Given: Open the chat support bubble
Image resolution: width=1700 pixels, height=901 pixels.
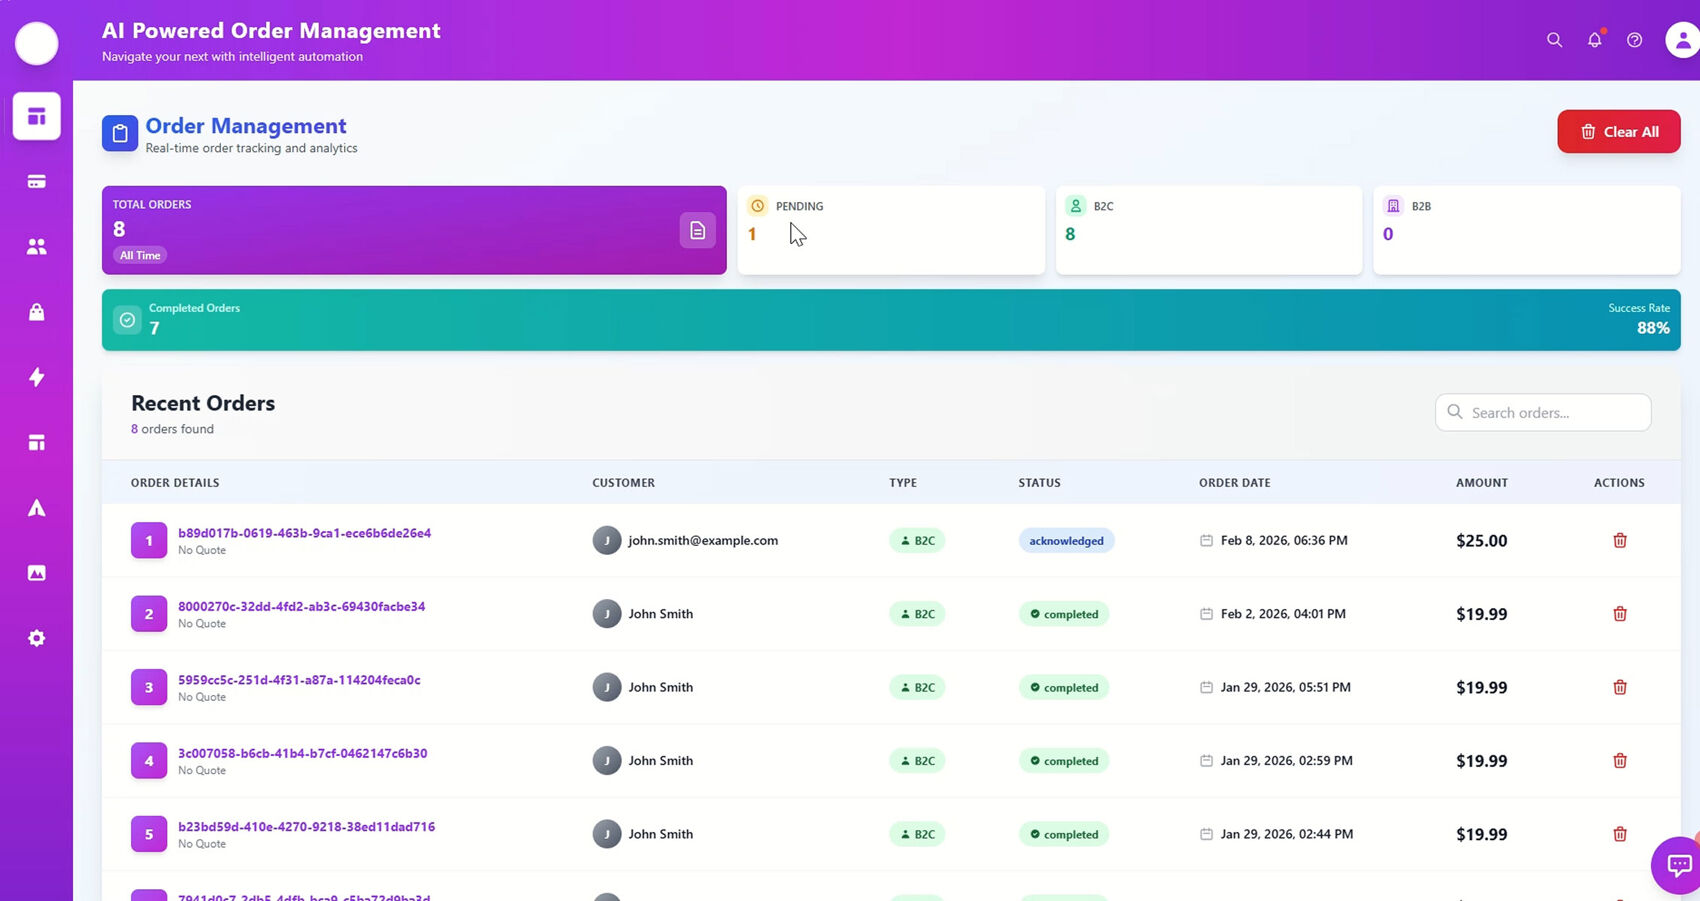Looking at the screenshot, I should tap(1677, 864).
